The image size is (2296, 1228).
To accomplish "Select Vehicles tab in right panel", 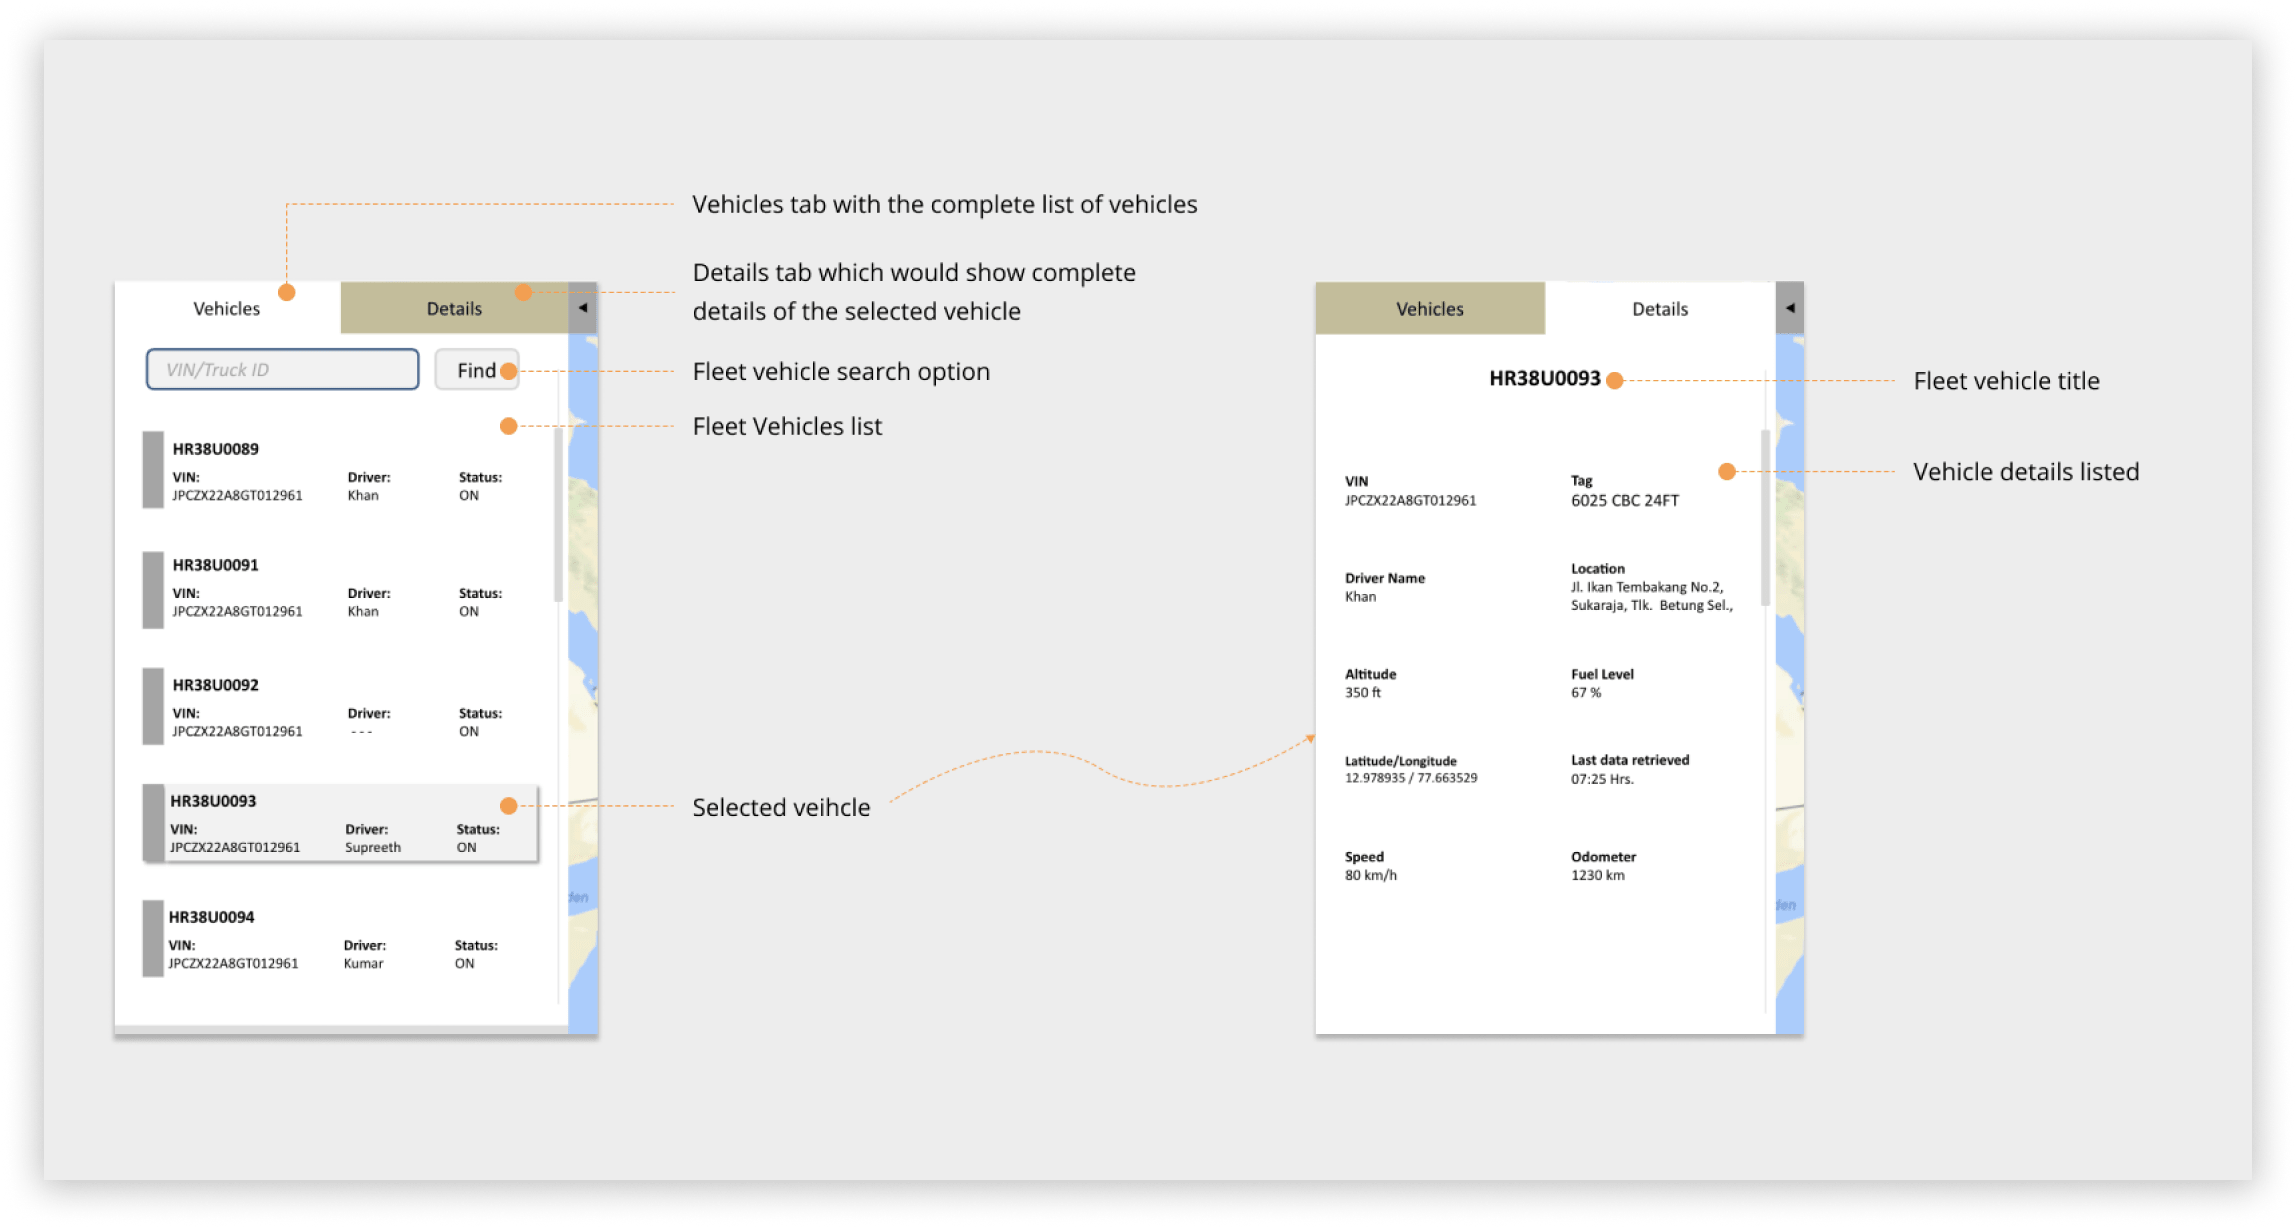I will pyautogui.click(x=1429, y=309).
